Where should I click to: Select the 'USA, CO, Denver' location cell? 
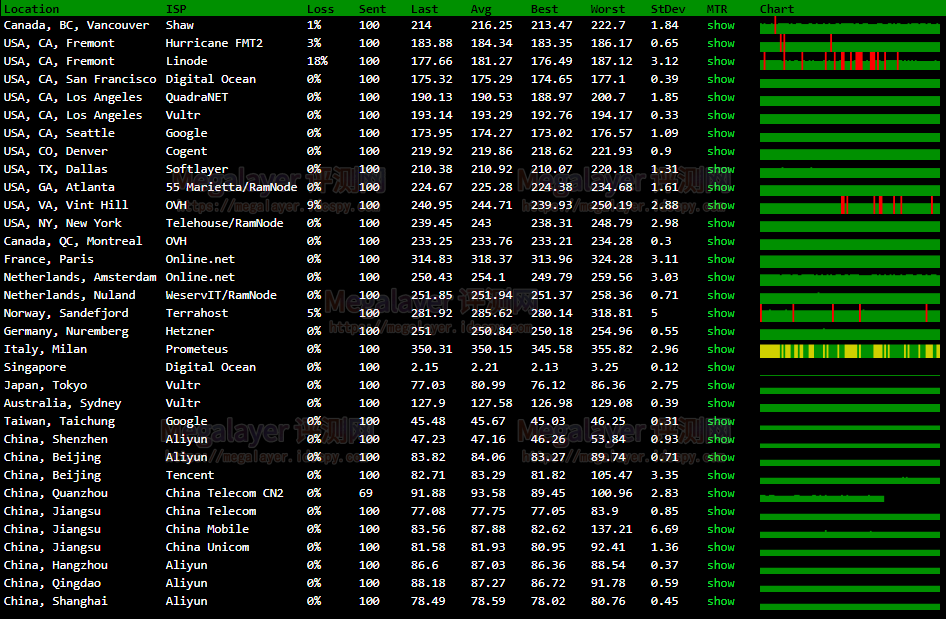56,151
